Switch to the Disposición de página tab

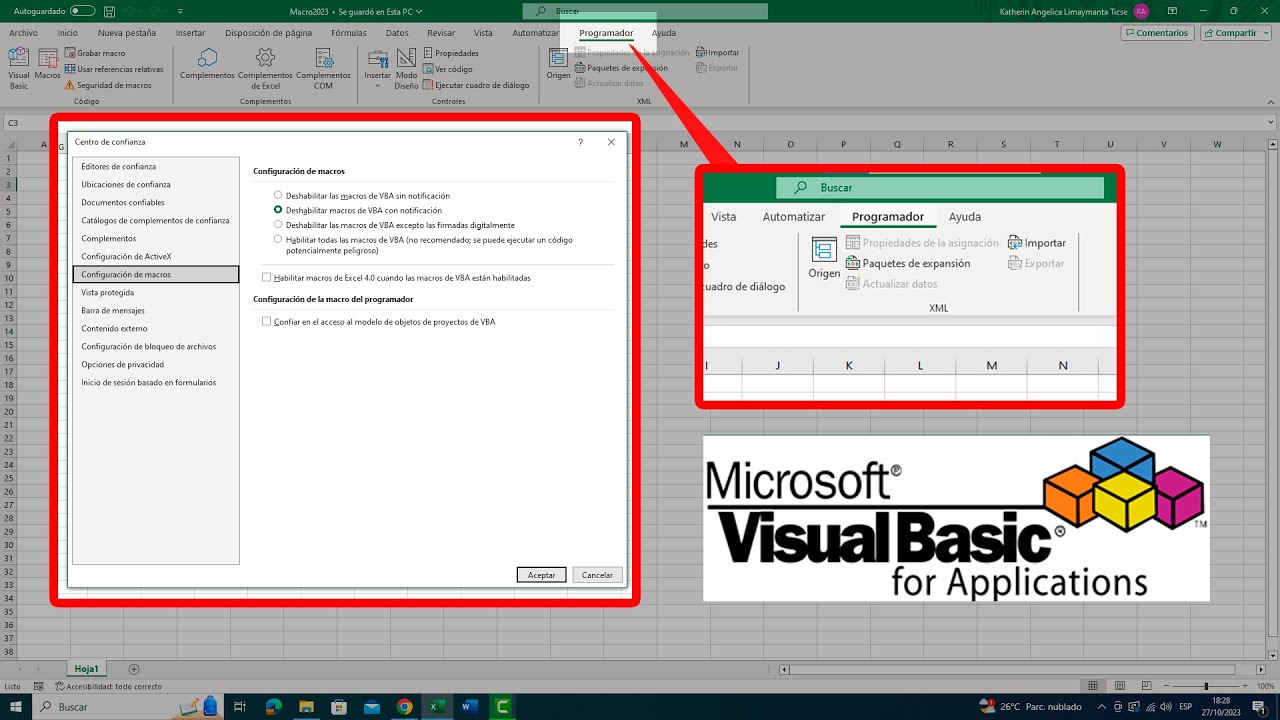point(268,33)
